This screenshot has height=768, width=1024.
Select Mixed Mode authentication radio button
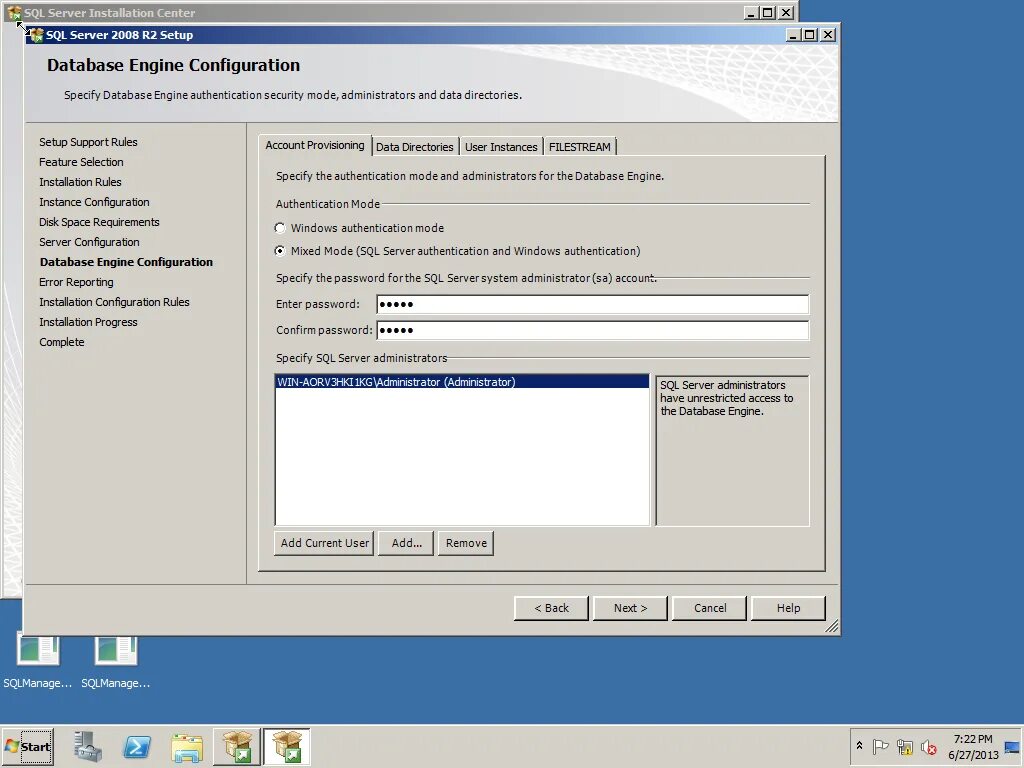click(280, 251)
